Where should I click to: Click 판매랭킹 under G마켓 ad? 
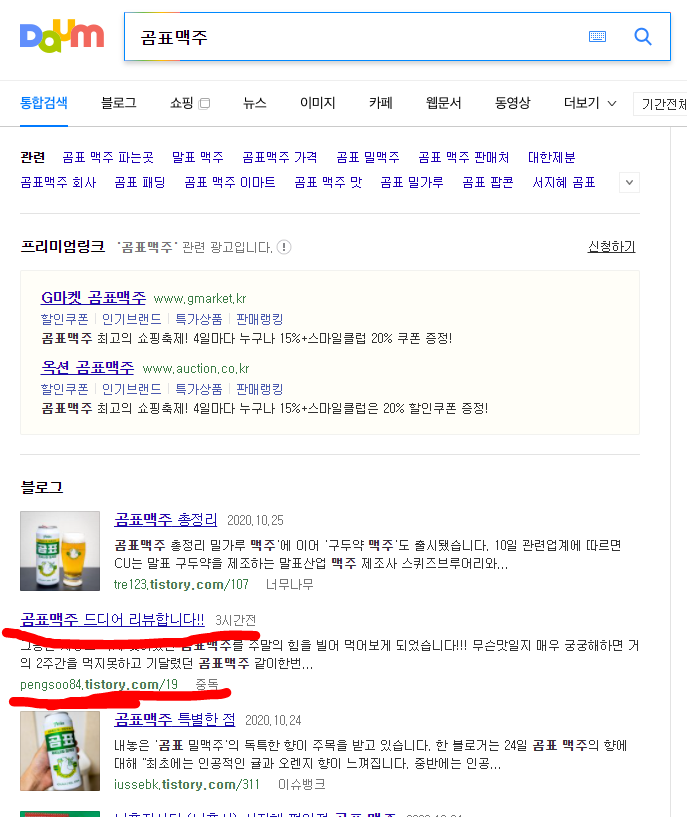point(260,319)
